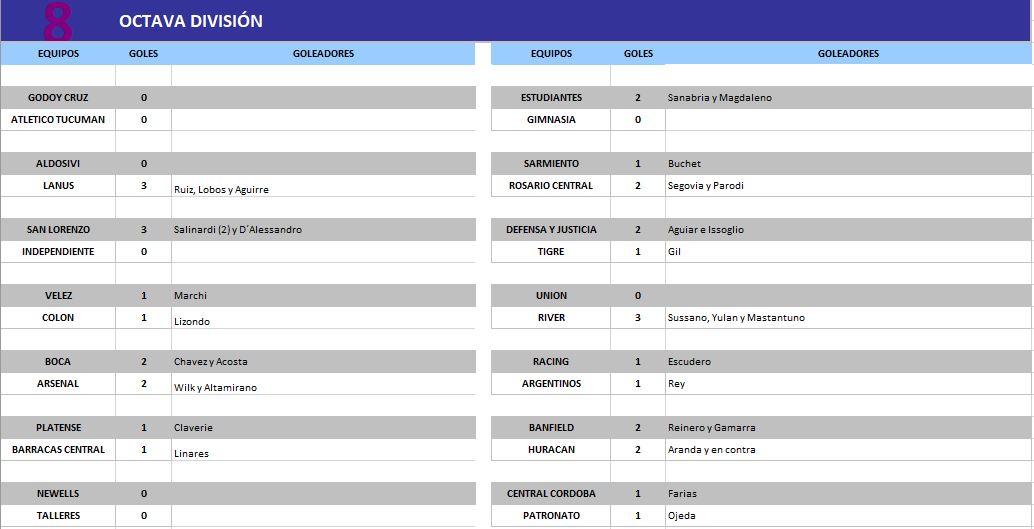Image resolution: width=1034 pixels, height=529 pixels.
Task: Select the cell 'Wilk y Altamirano'
Action: click(x=323, y=384)
